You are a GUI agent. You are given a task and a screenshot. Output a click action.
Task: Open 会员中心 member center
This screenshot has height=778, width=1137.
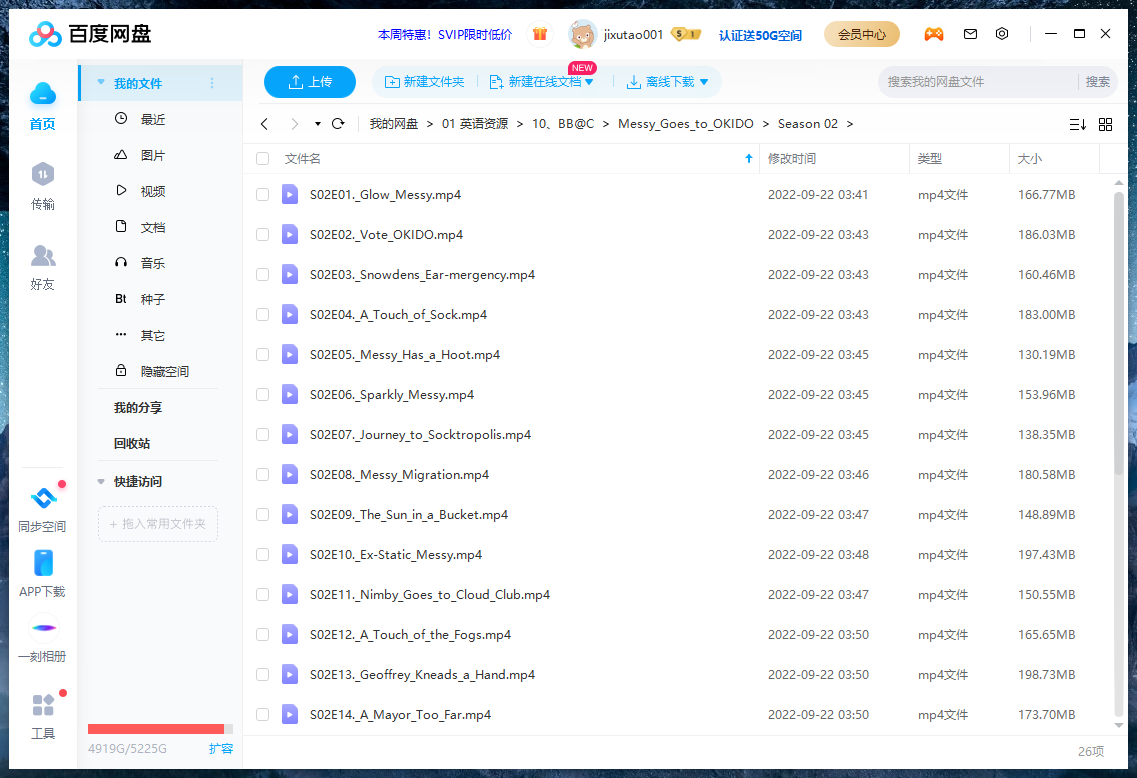click(861, 34)
